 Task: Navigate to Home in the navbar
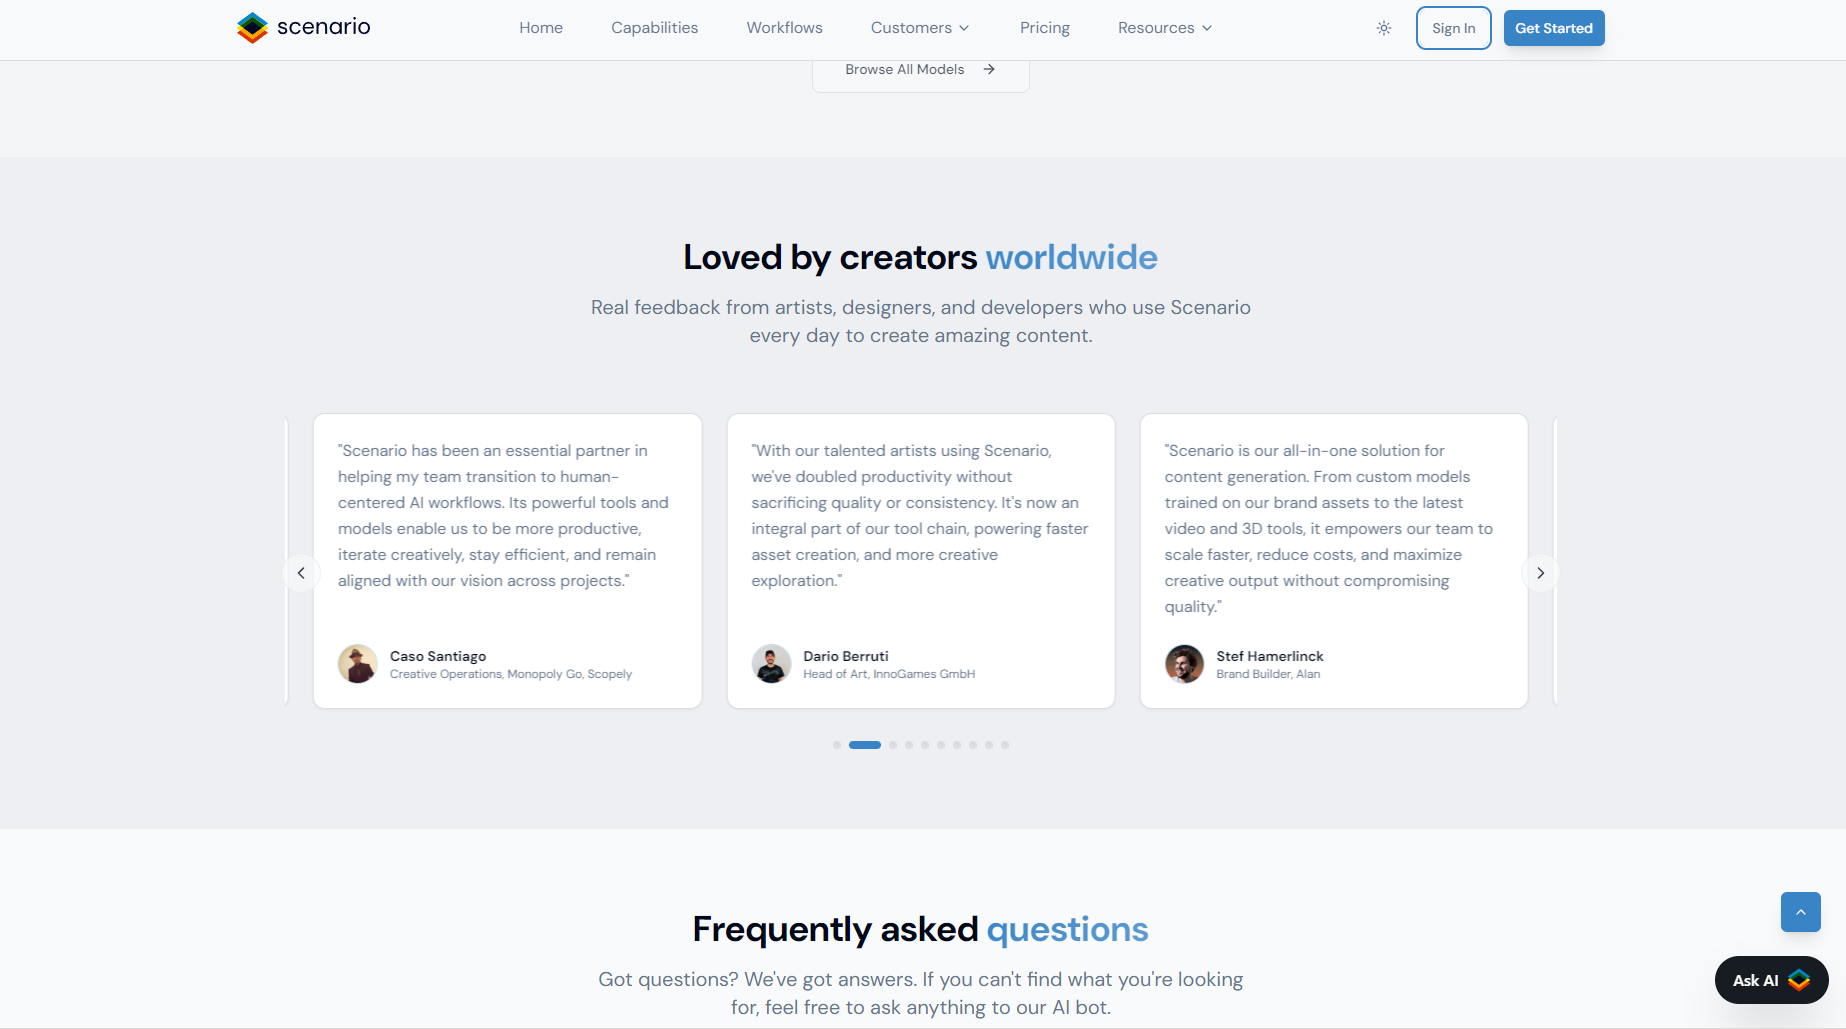[x=540, y=28]
